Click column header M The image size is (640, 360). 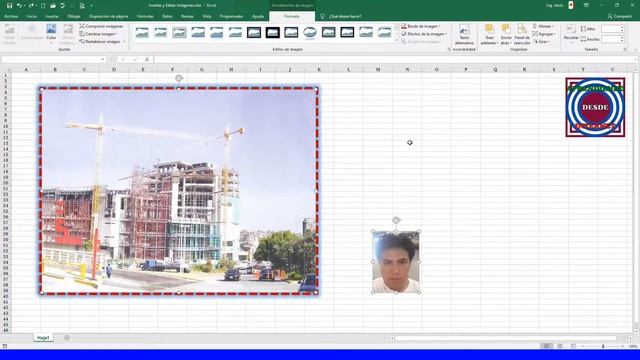click(x=378, y=69)
